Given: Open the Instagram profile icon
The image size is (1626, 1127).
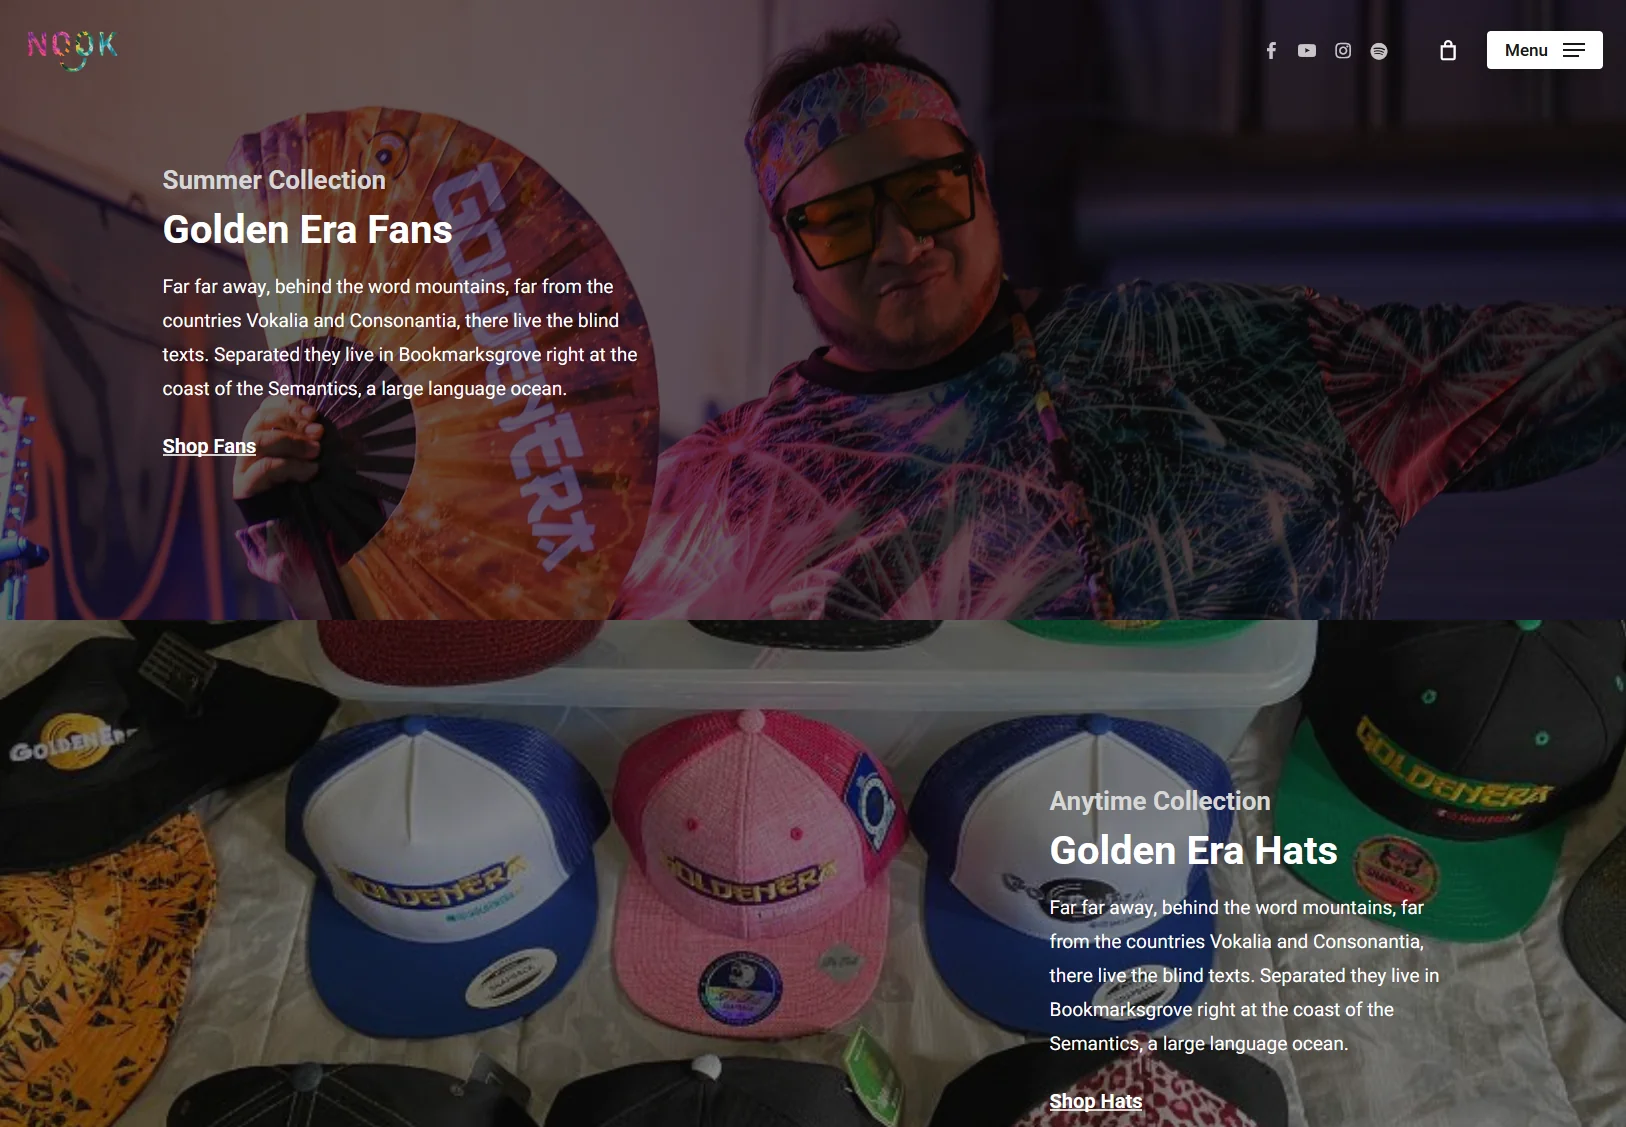Looking at the screenshot, I should coord(1343,50).
